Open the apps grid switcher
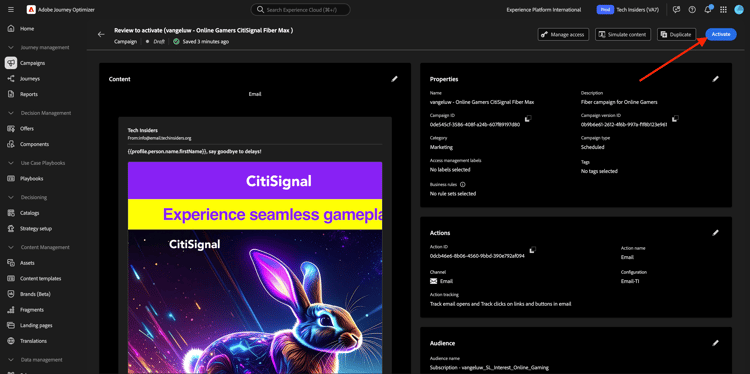The width and height of the screenshot is (750, 374). click(x=723, y=10)
